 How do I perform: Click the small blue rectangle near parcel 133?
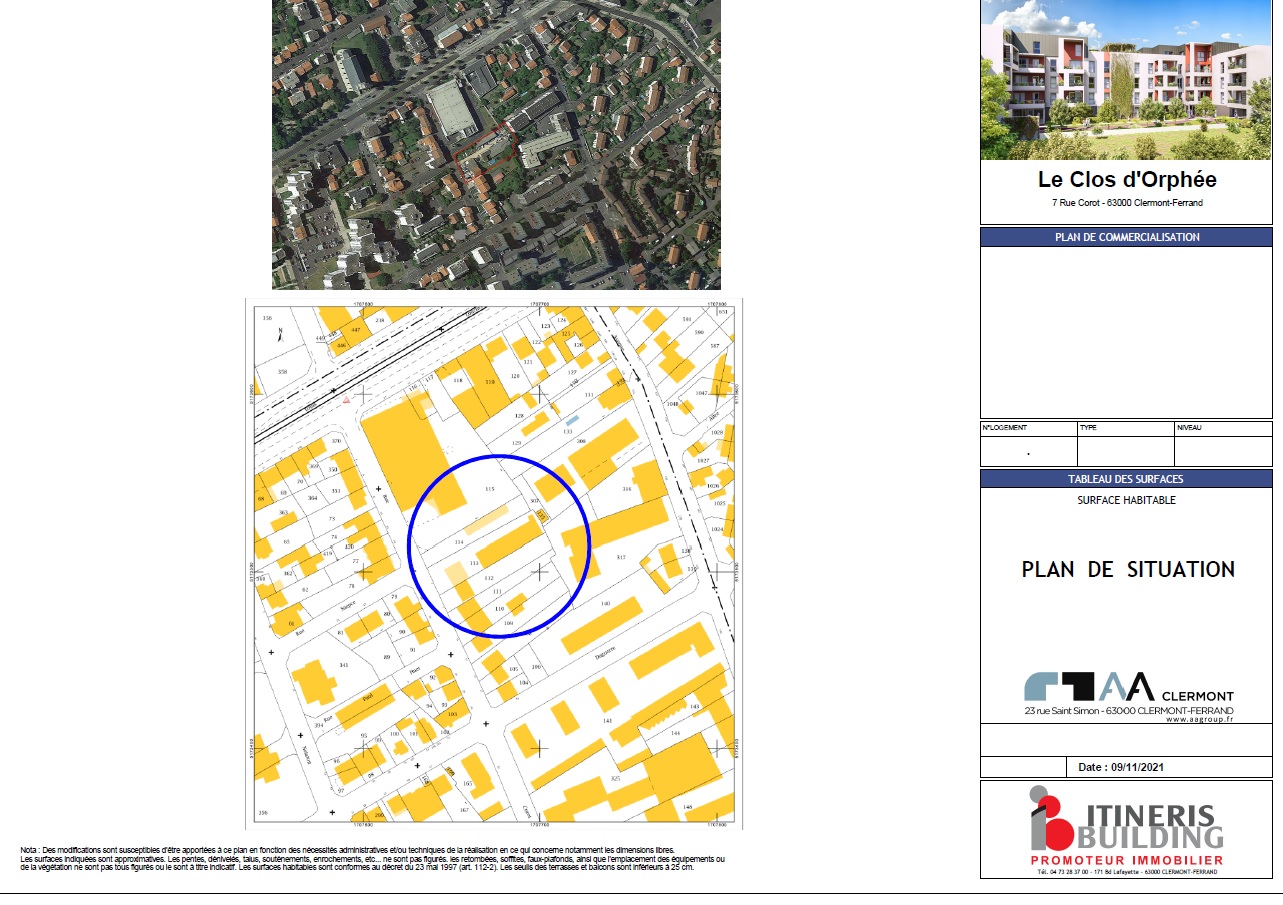(x=571, y=421)
